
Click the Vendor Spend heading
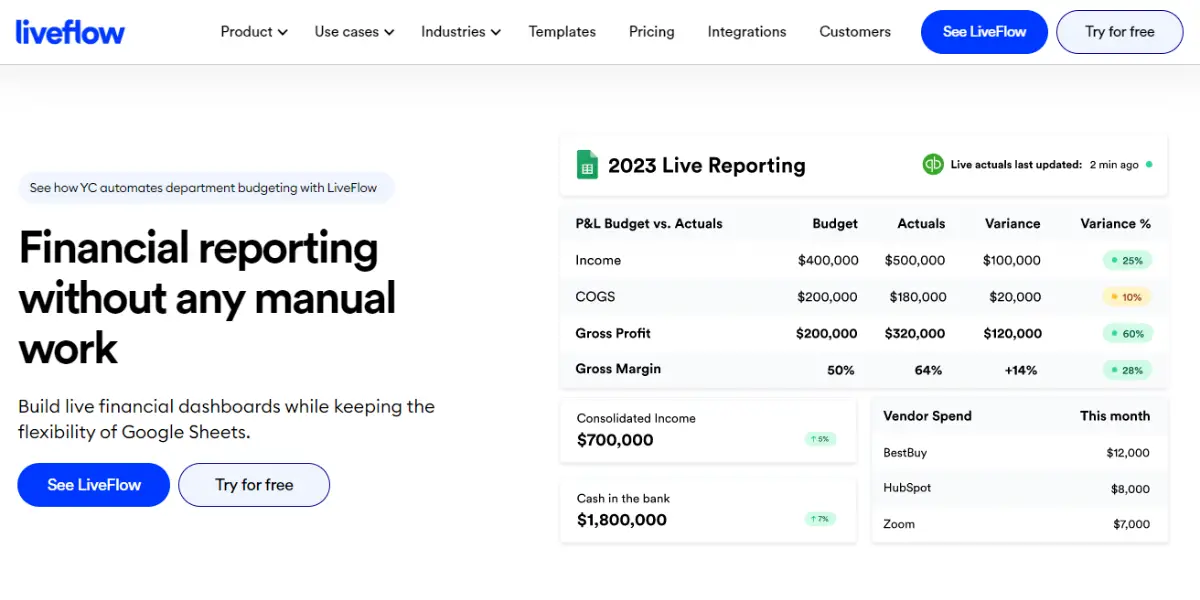pos(927,416)
